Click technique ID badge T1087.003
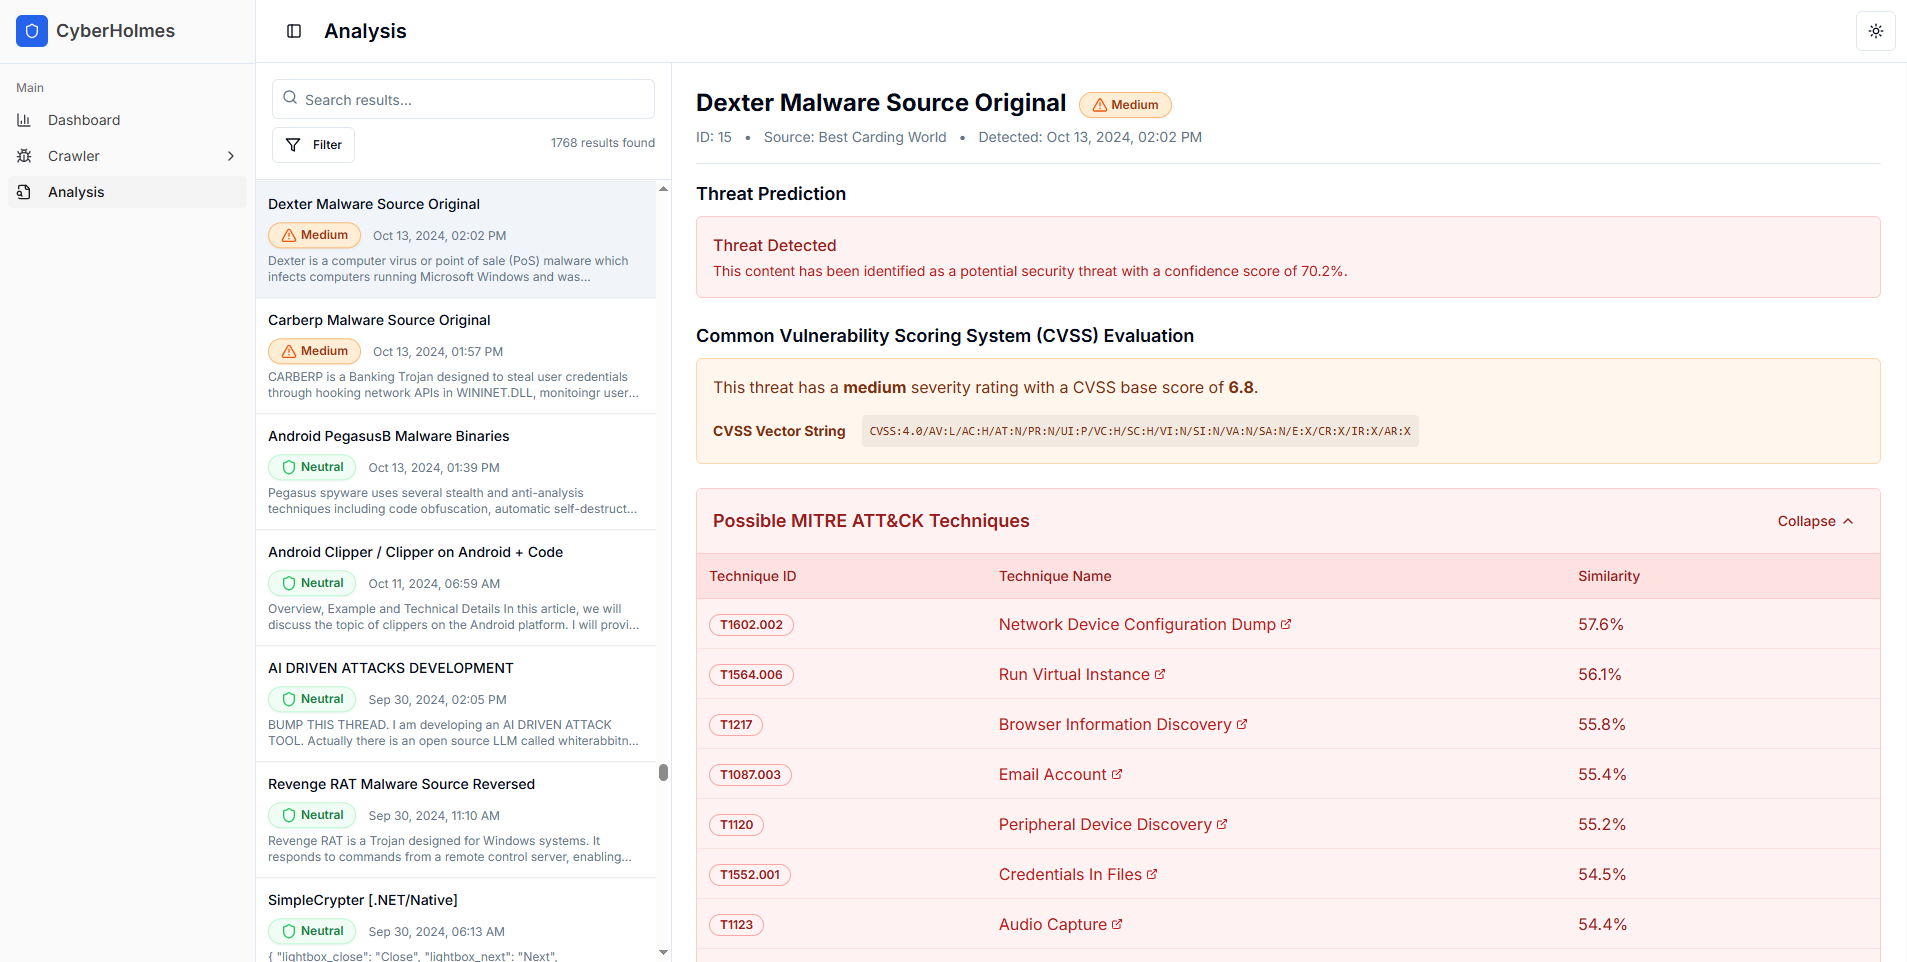The image size is (1907, 962). [750, 775]
